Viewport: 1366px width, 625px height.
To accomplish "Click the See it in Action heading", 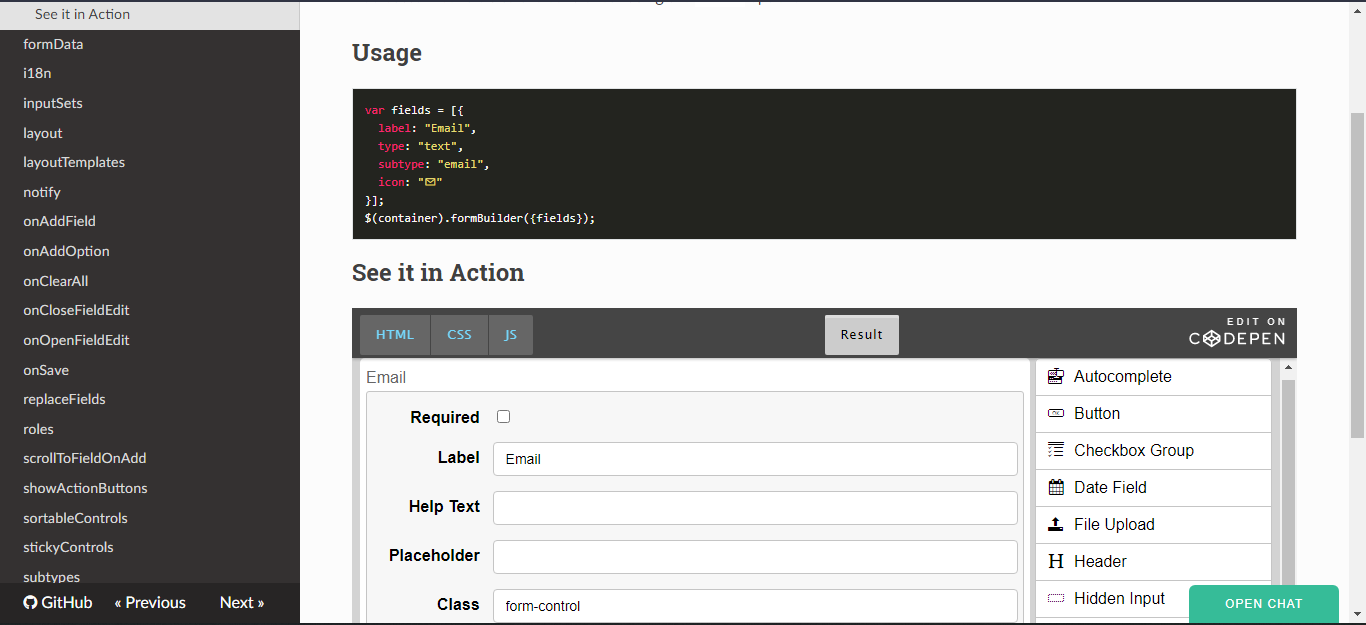I will (438, 273).
